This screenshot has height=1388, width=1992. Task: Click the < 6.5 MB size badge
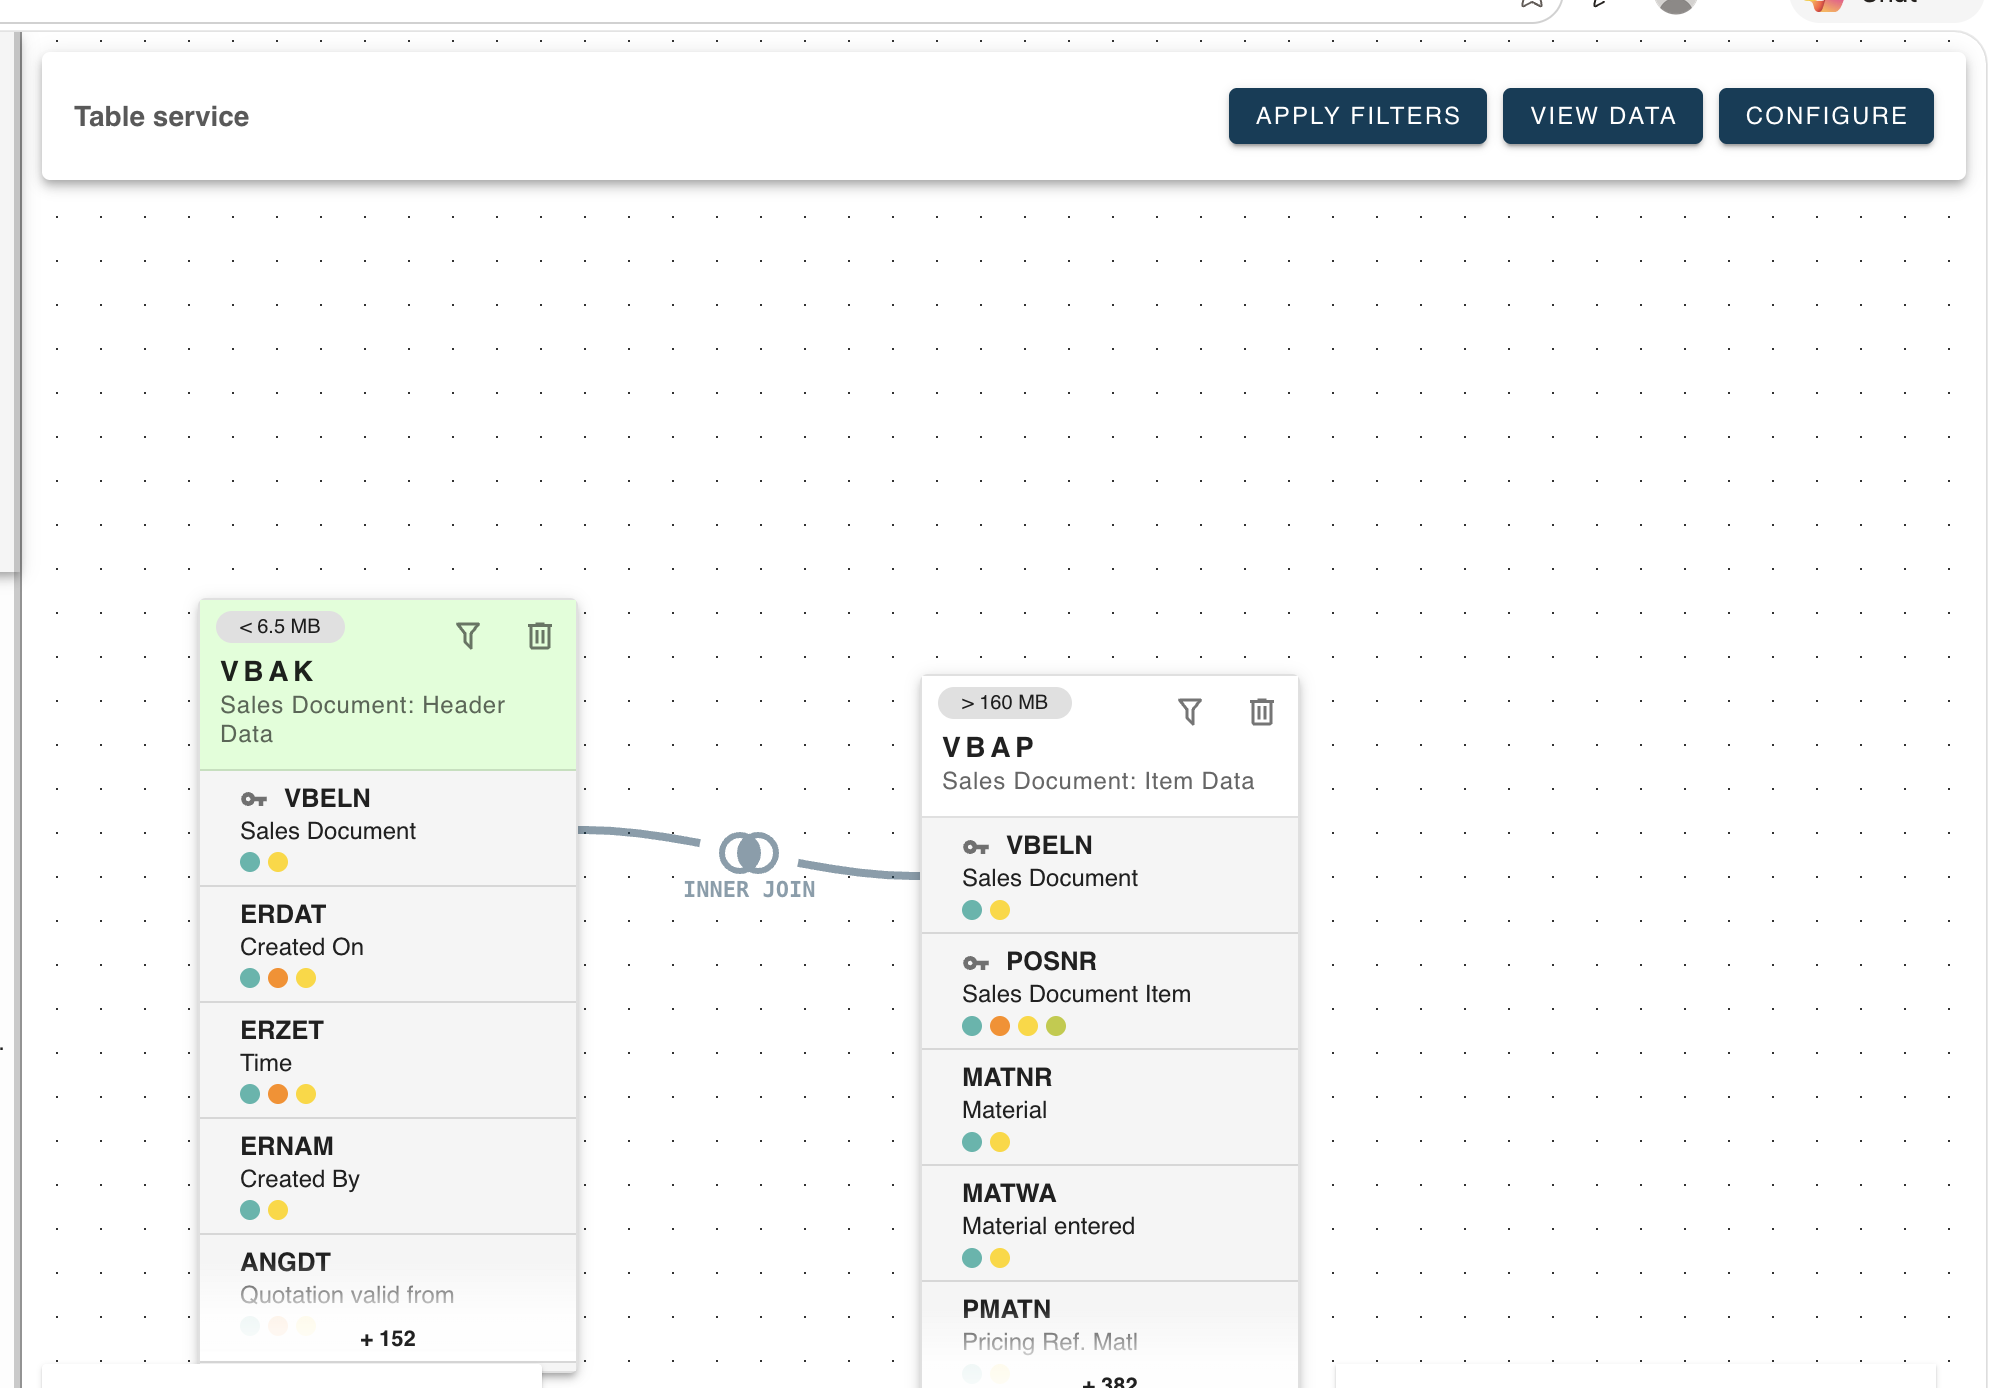tap(280, 627)
